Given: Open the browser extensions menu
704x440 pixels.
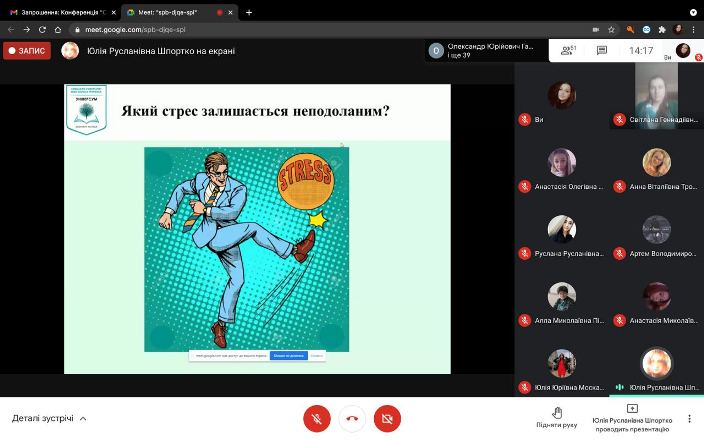Looking at the screenshot, I should [661, 29].
